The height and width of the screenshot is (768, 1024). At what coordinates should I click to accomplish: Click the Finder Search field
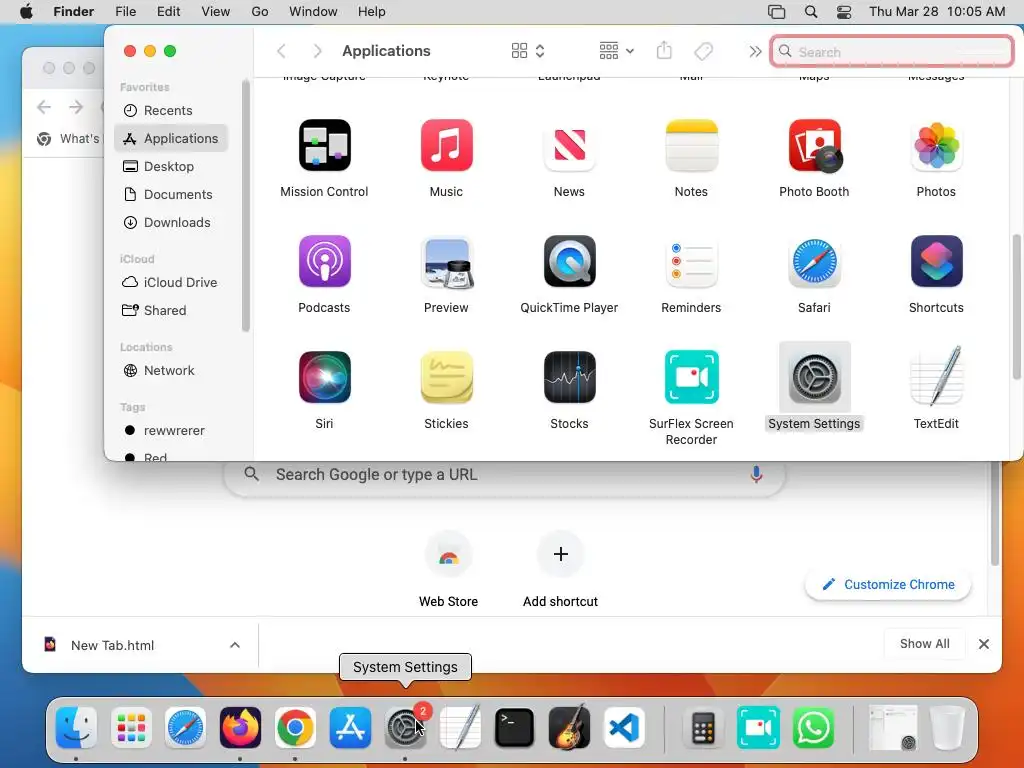892,51
